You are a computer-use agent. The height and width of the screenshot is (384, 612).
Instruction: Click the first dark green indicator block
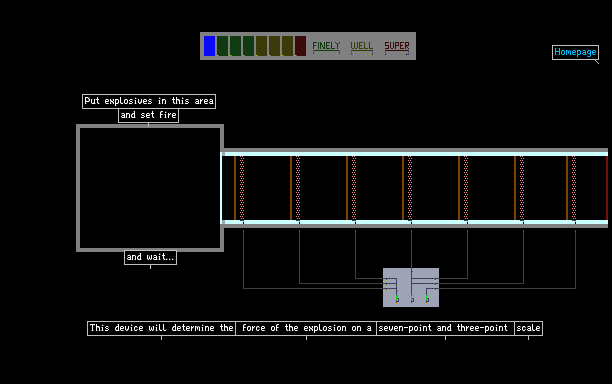click(x=222, y=46)
